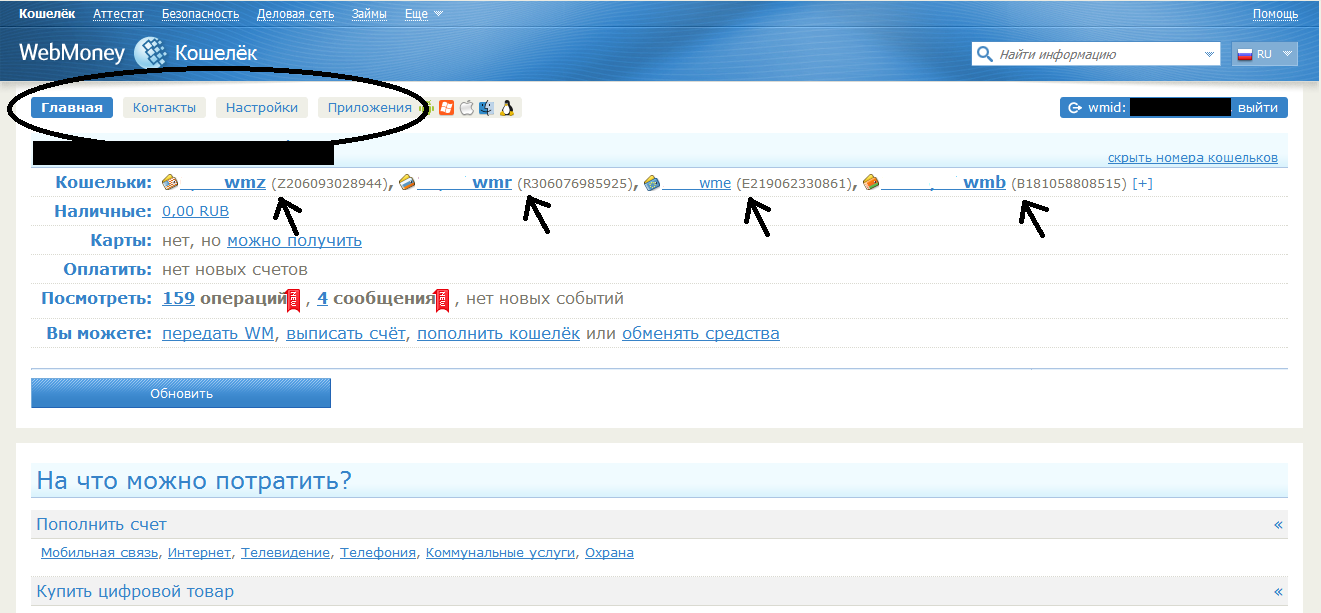Open the Еще top menu
The width and height of the screenshot is (1321, 613).
[424, 14]
